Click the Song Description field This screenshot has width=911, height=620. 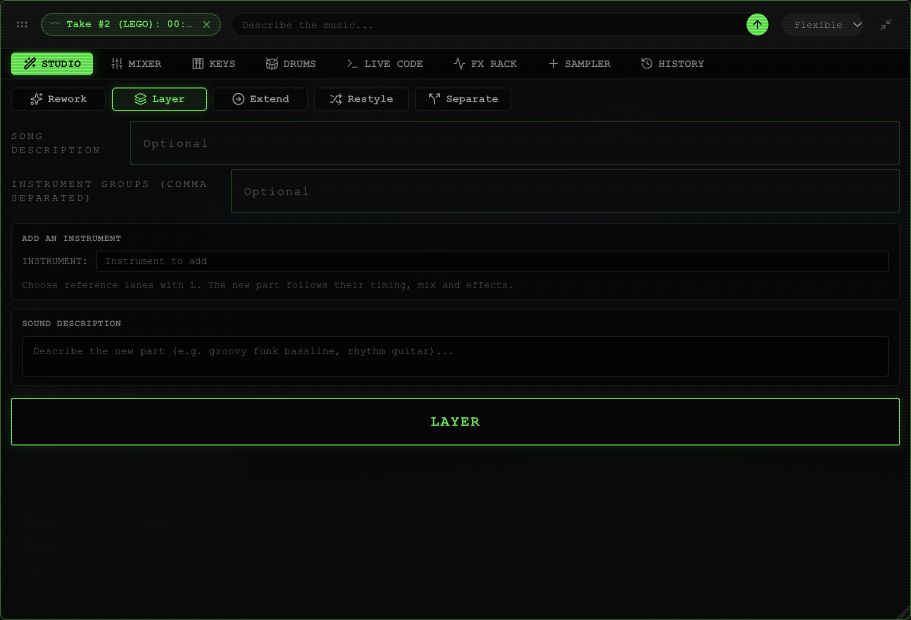point(515,143)
